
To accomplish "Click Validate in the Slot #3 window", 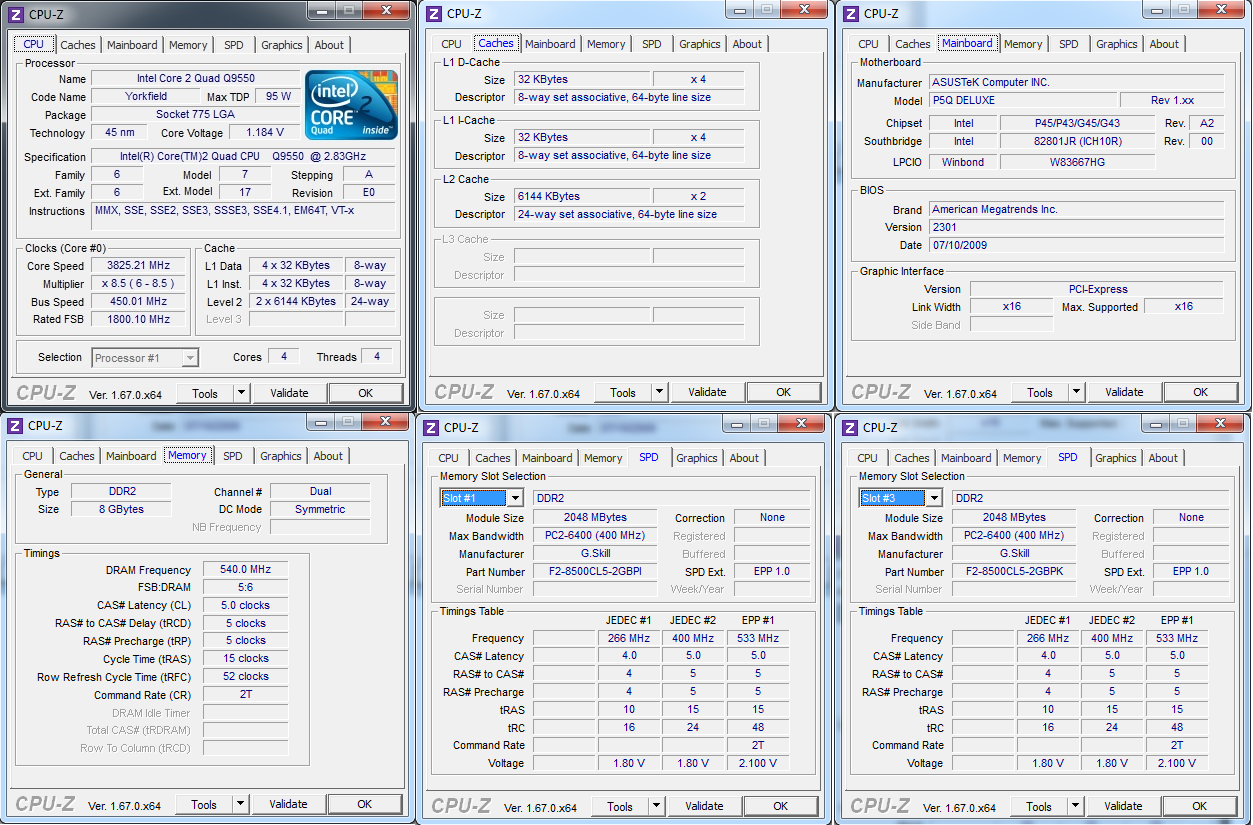I will tap(1123, 806).
